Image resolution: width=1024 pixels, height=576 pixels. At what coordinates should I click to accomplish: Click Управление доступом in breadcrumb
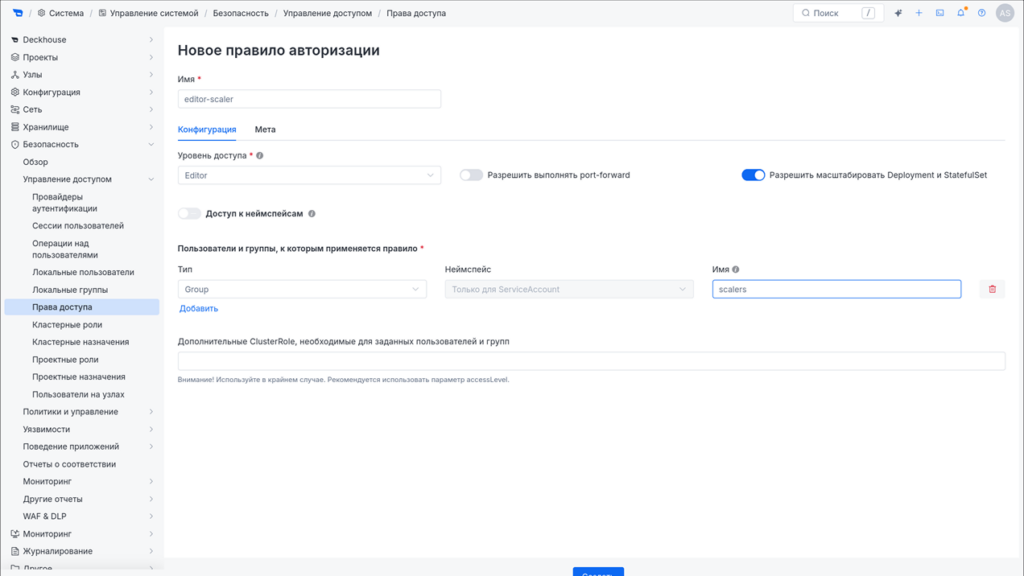327,13
